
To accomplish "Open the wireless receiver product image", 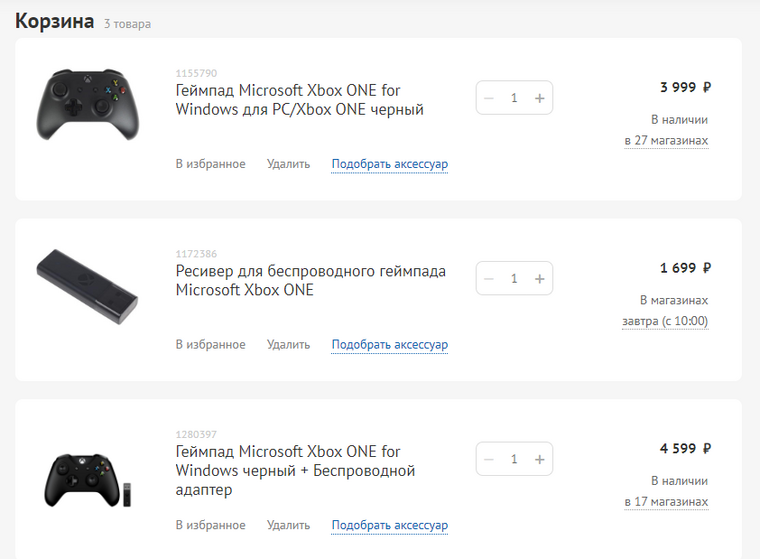I will pyautogui.click(x=88, y=287).
